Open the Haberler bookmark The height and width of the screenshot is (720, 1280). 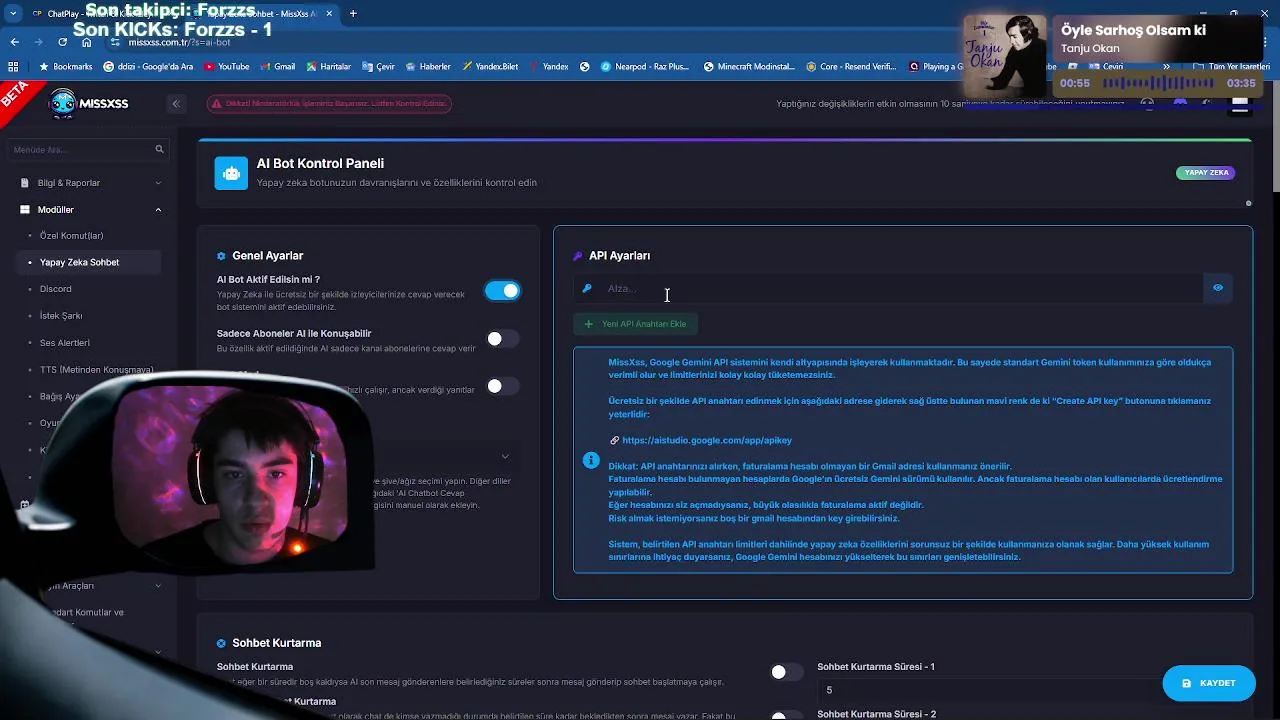click(428, 67)
